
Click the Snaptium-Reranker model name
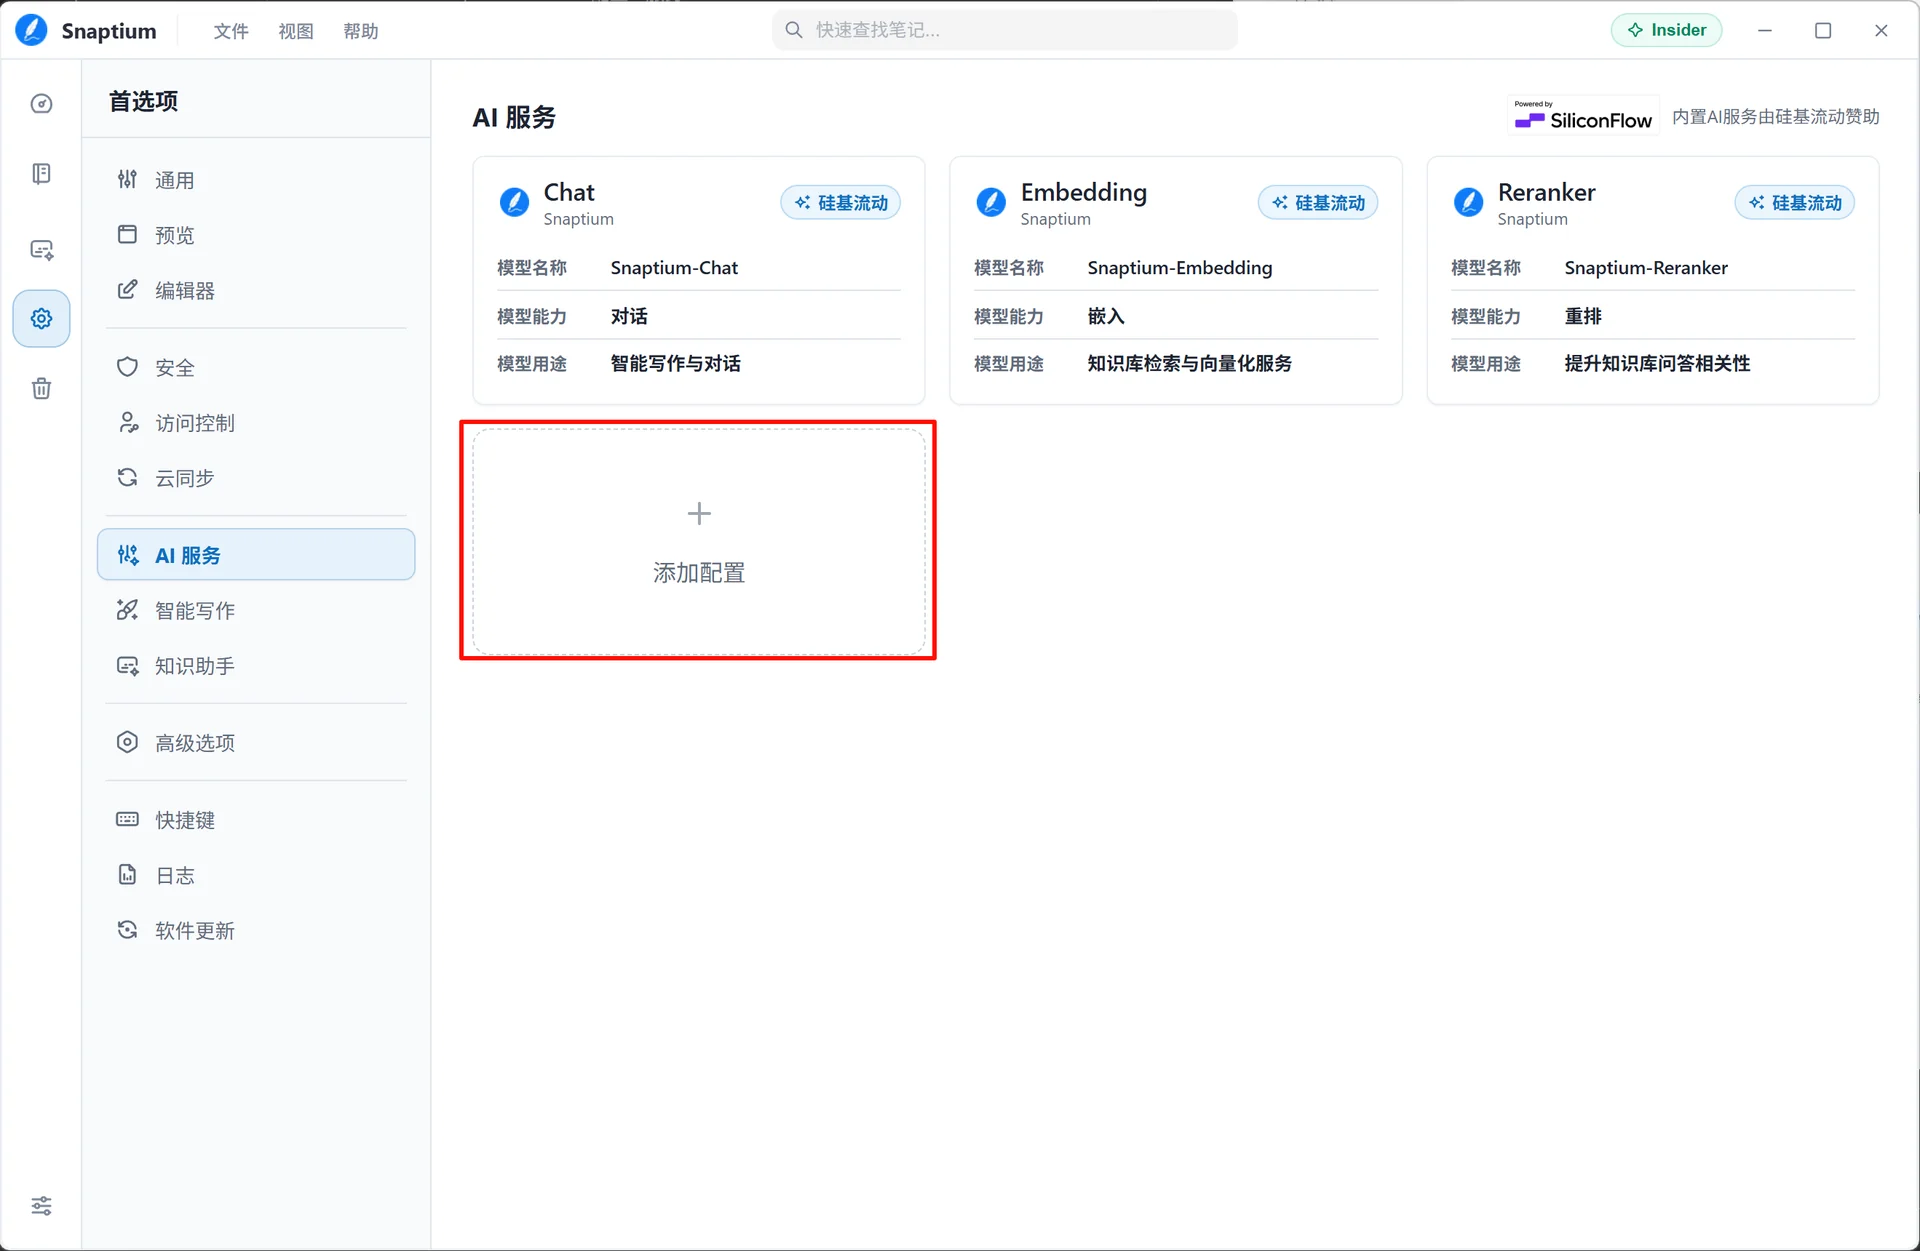1646,268
